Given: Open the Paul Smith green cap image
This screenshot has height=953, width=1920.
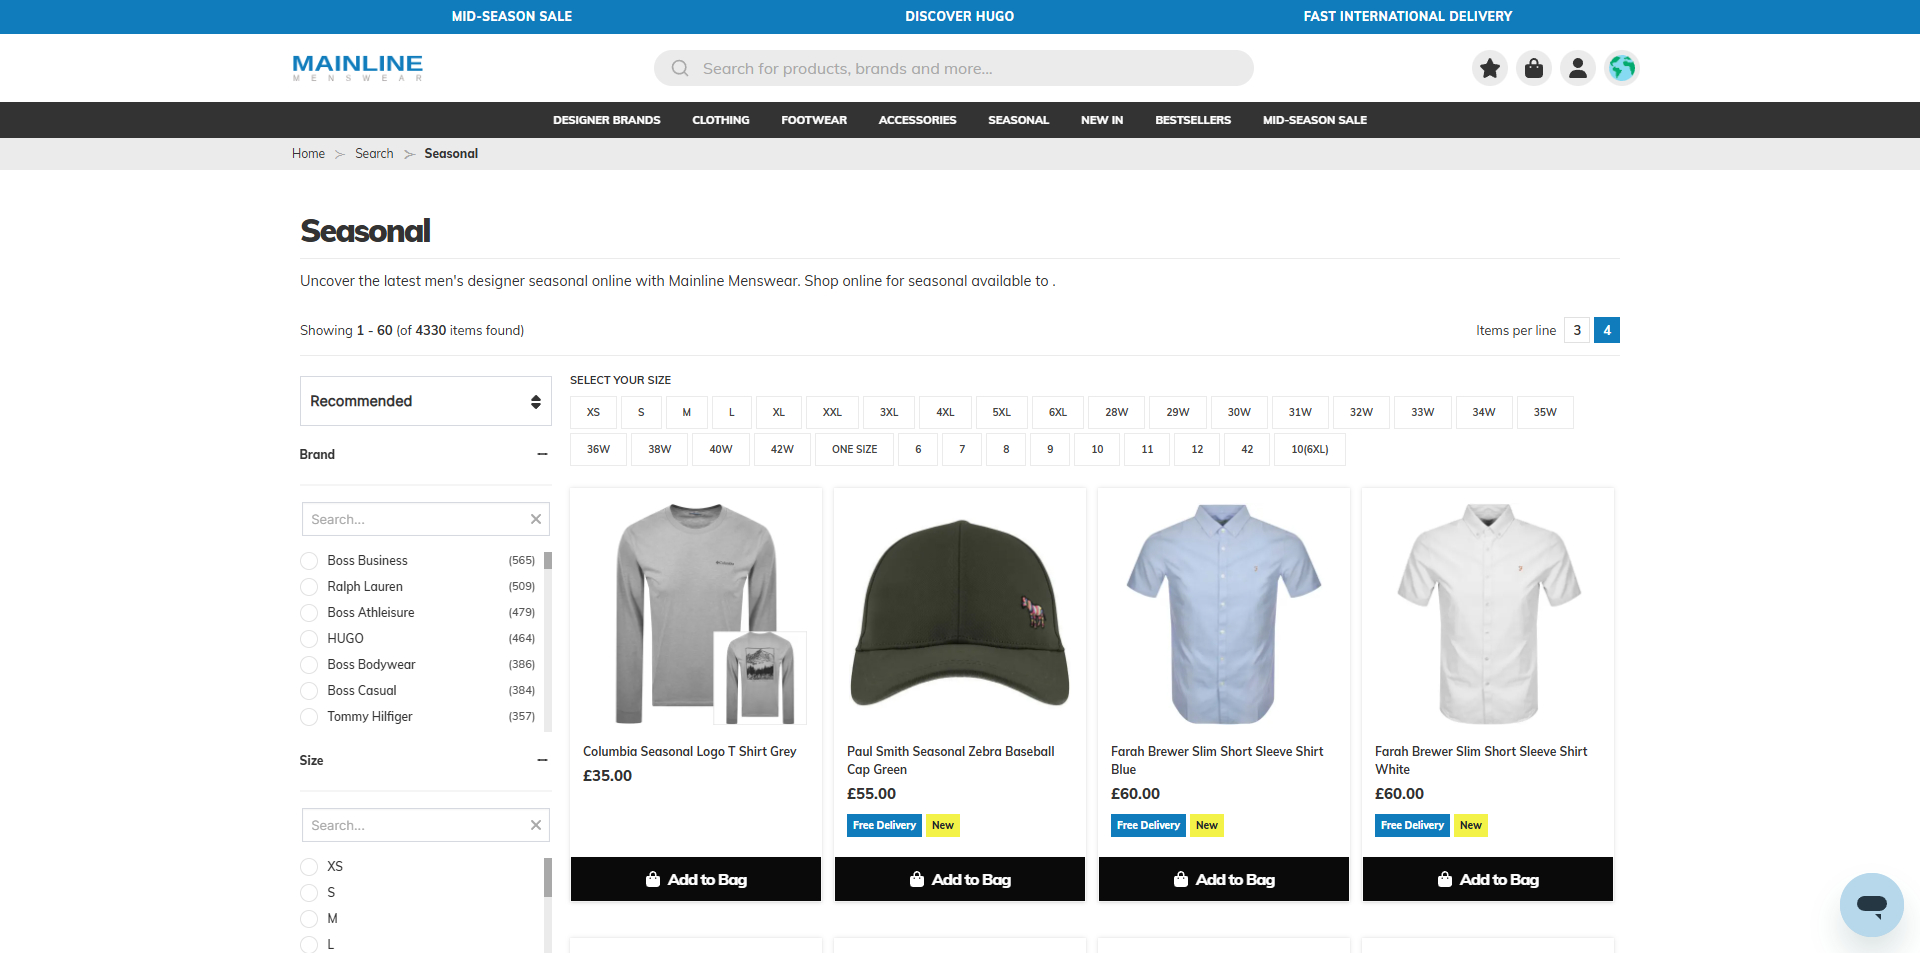Looking at the screenshot, I should [x=960, y=612].
